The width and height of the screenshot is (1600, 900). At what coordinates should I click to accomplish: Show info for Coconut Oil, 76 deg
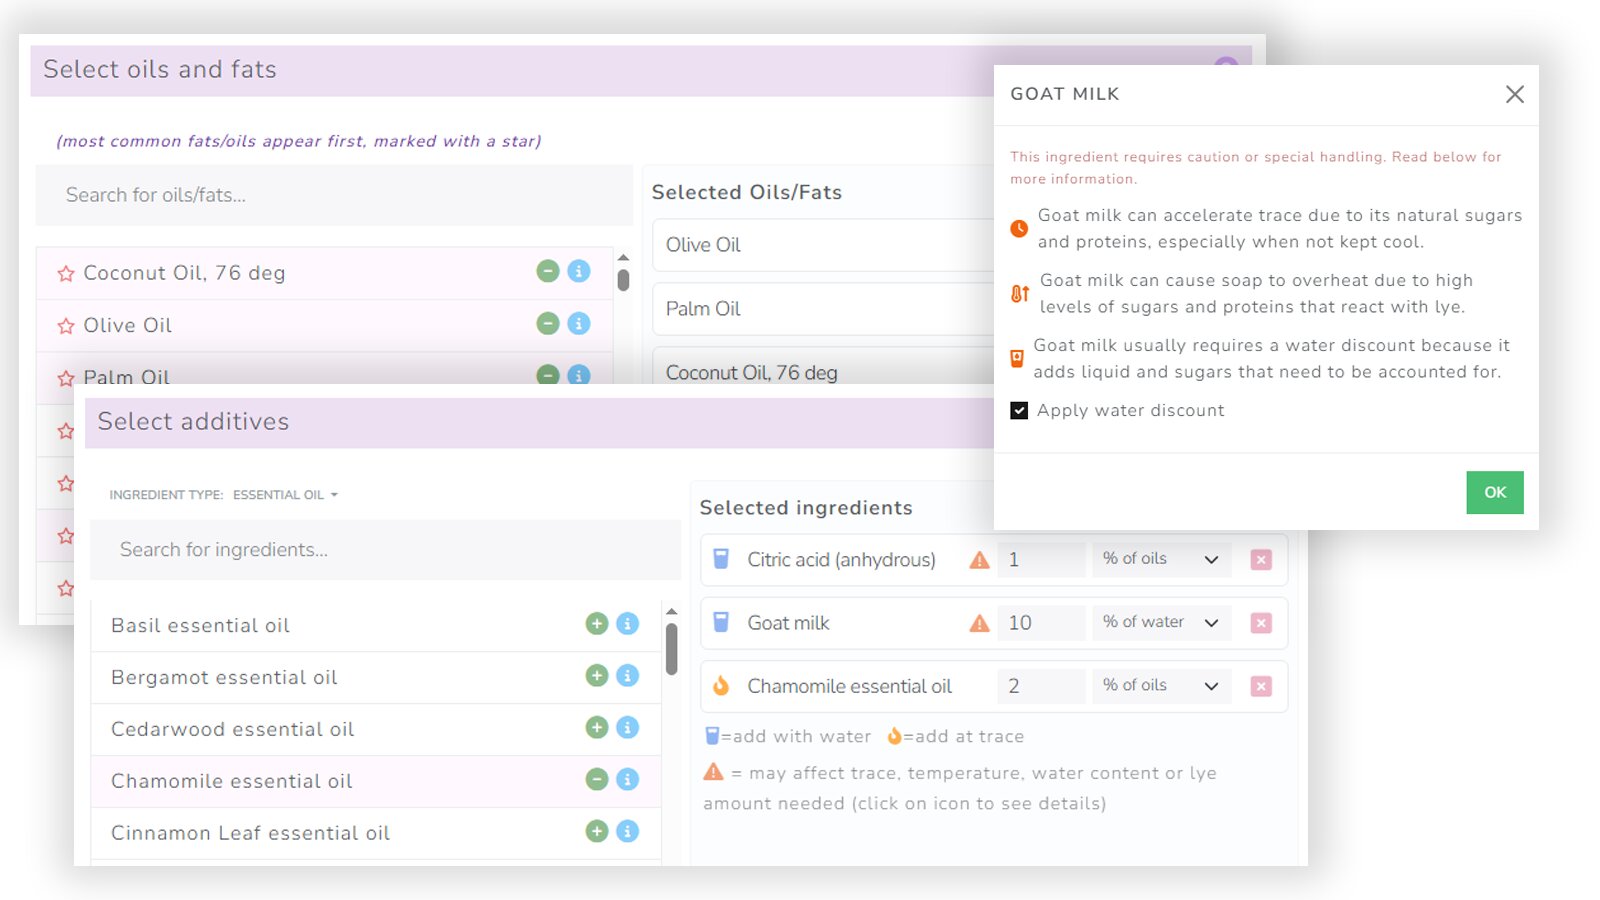[x=579, y=271]
